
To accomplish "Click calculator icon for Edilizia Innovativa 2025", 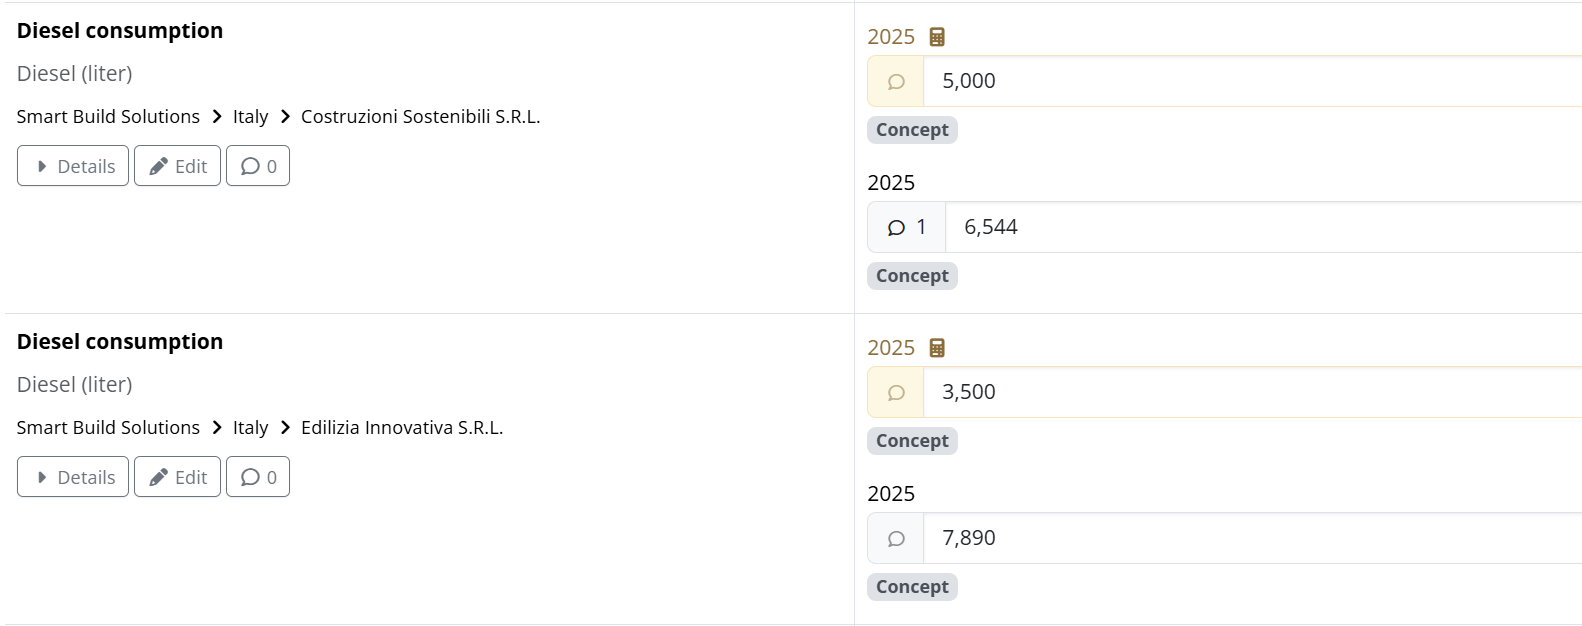I will [x=937, y=348].
